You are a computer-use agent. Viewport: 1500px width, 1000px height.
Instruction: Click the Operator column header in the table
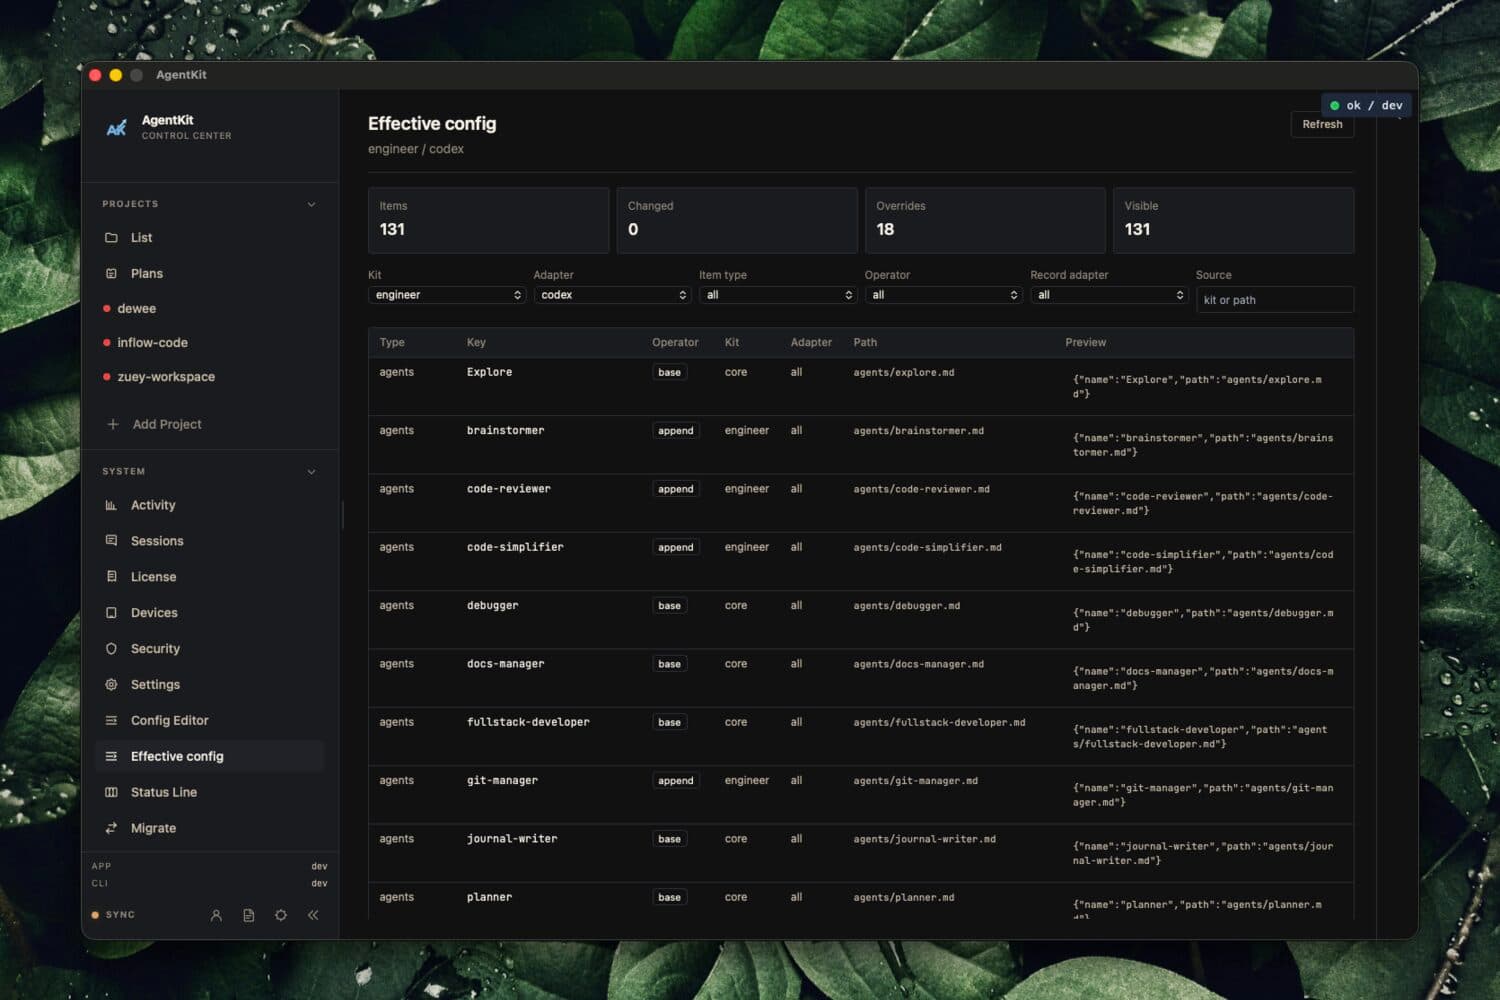[x=675, y=342]
